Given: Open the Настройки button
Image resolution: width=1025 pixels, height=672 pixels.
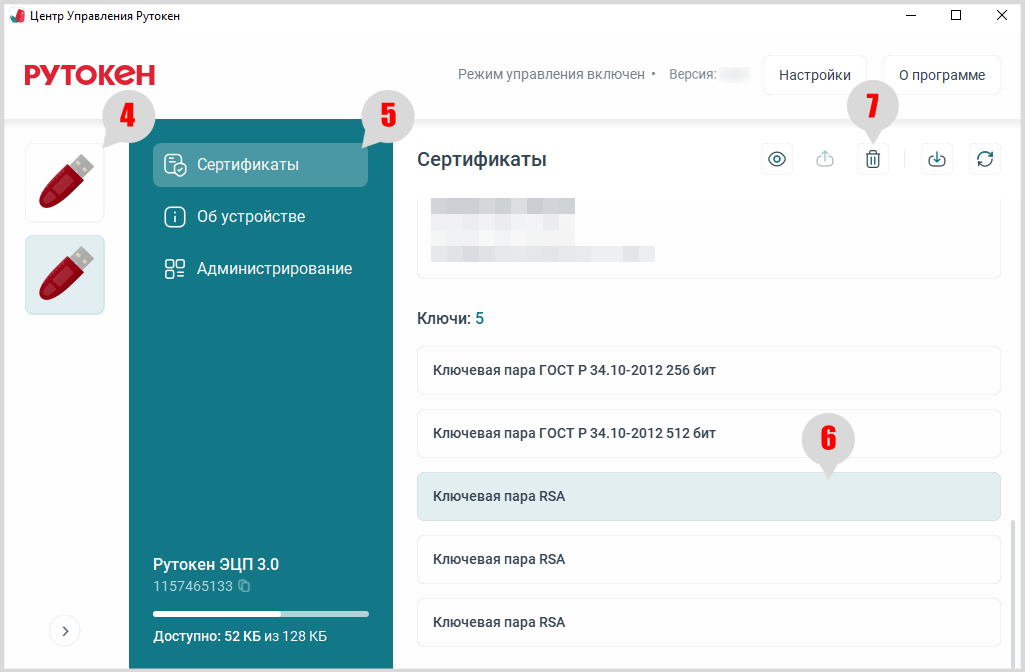Looking at the screenshot, I should 814,75.
